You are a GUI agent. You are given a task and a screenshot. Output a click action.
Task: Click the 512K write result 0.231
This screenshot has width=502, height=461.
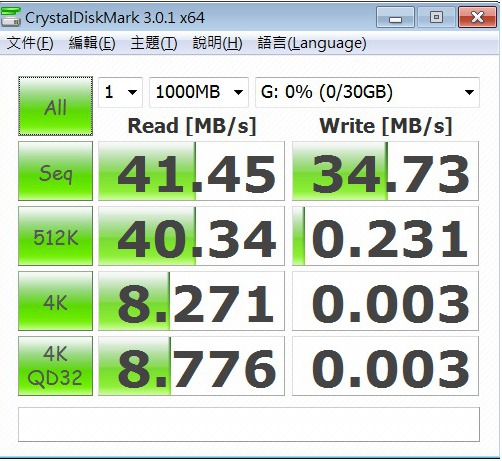(385, 236)
